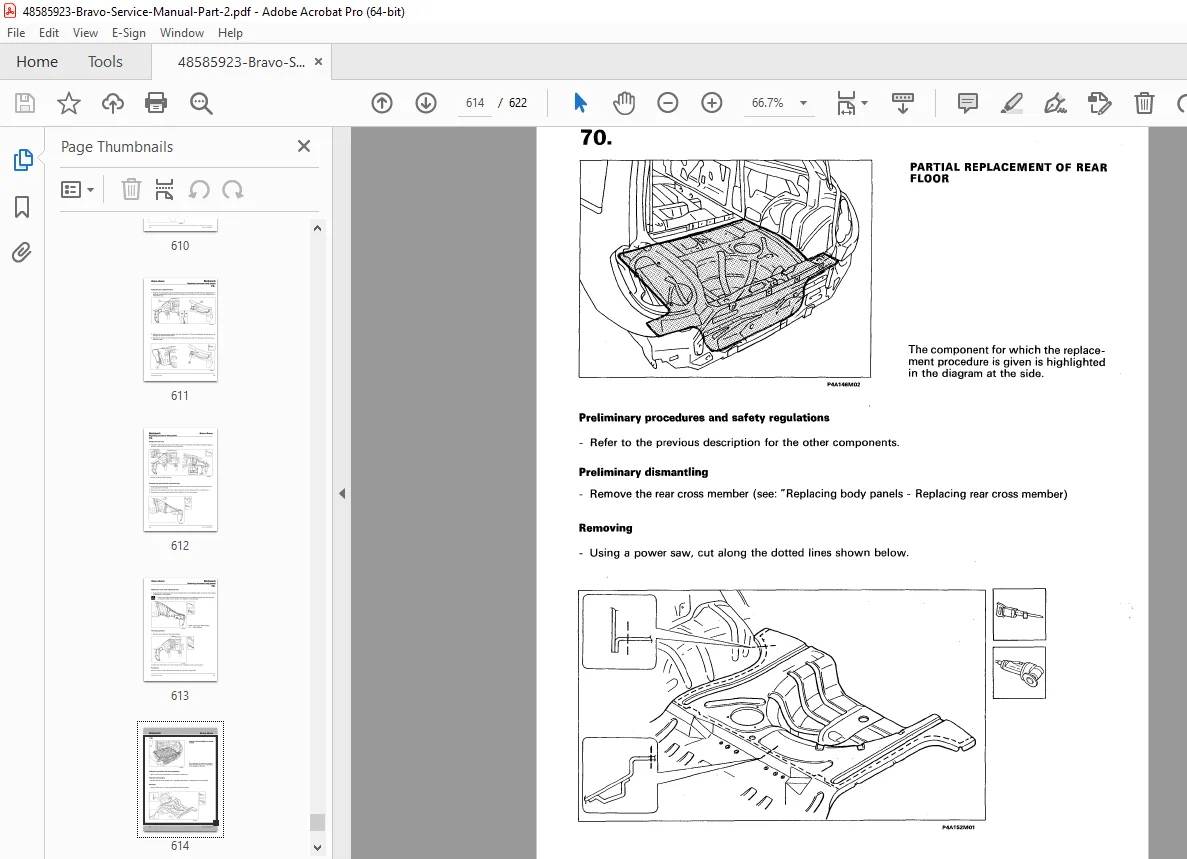Open the zoom level 66.7% dropdown
The height and width of the screenshot is (859, 1187).
(x=803, y=103)
